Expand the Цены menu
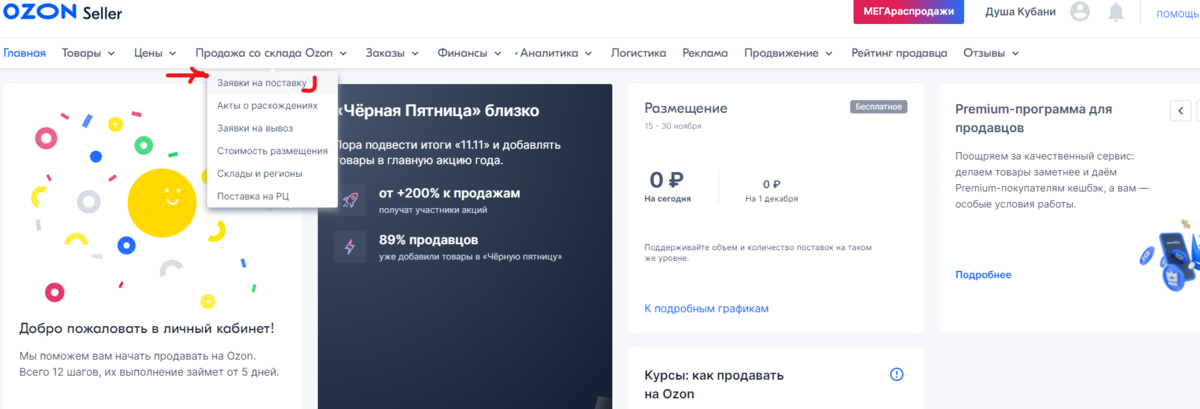 click(155, 53)
